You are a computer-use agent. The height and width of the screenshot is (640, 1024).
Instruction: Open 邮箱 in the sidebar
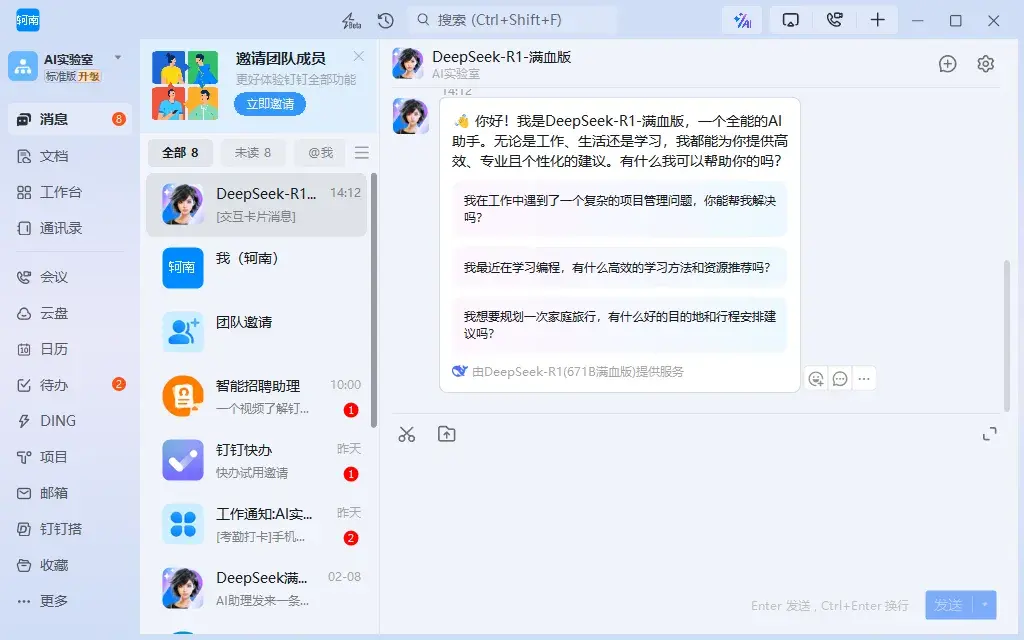[70, 493]
